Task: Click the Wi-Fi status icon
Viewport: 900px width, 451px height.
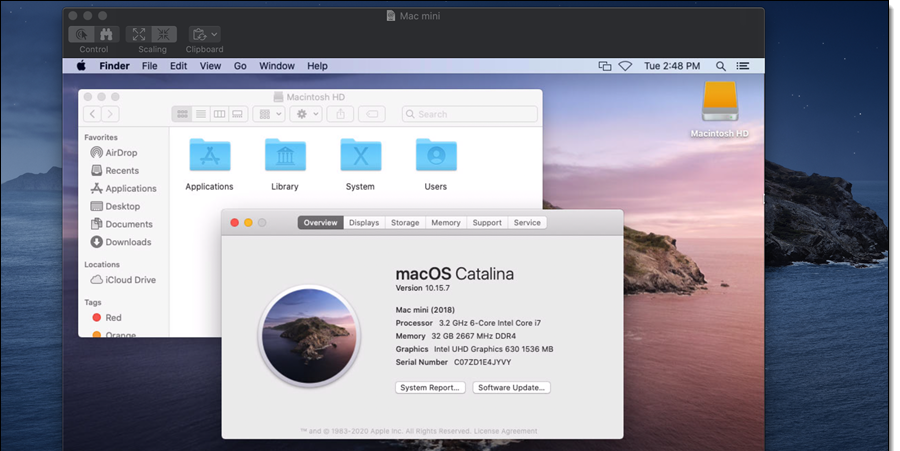Action: 625,66
